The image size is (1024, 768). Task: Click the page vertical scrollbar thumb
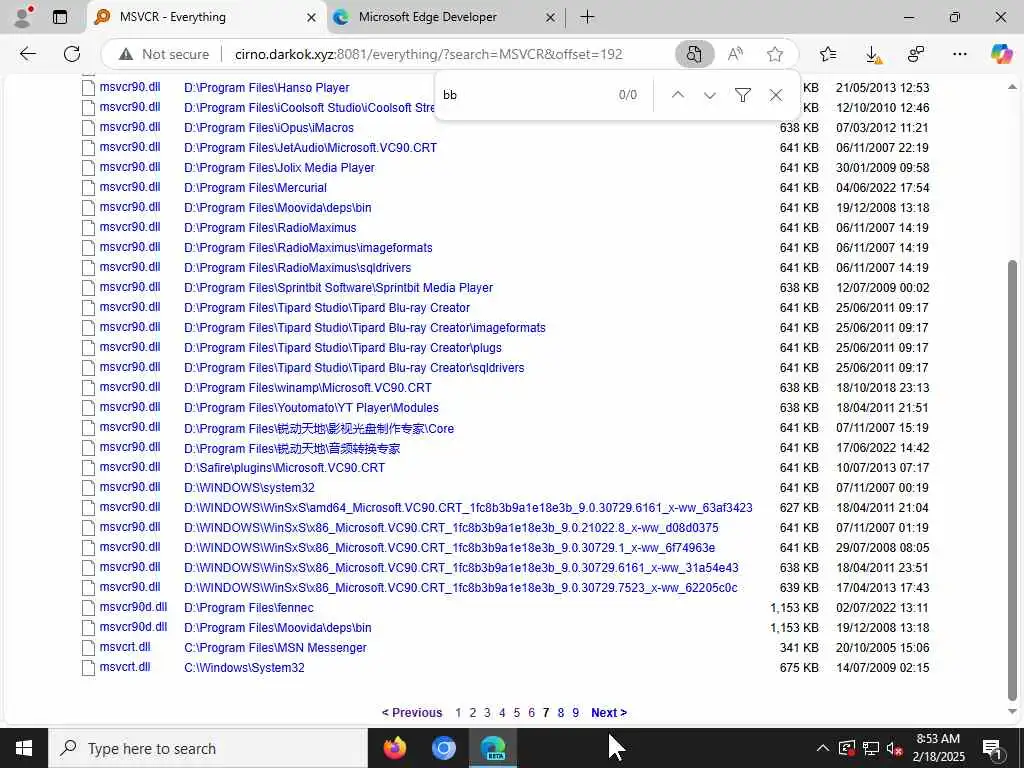coord(1012,480)
